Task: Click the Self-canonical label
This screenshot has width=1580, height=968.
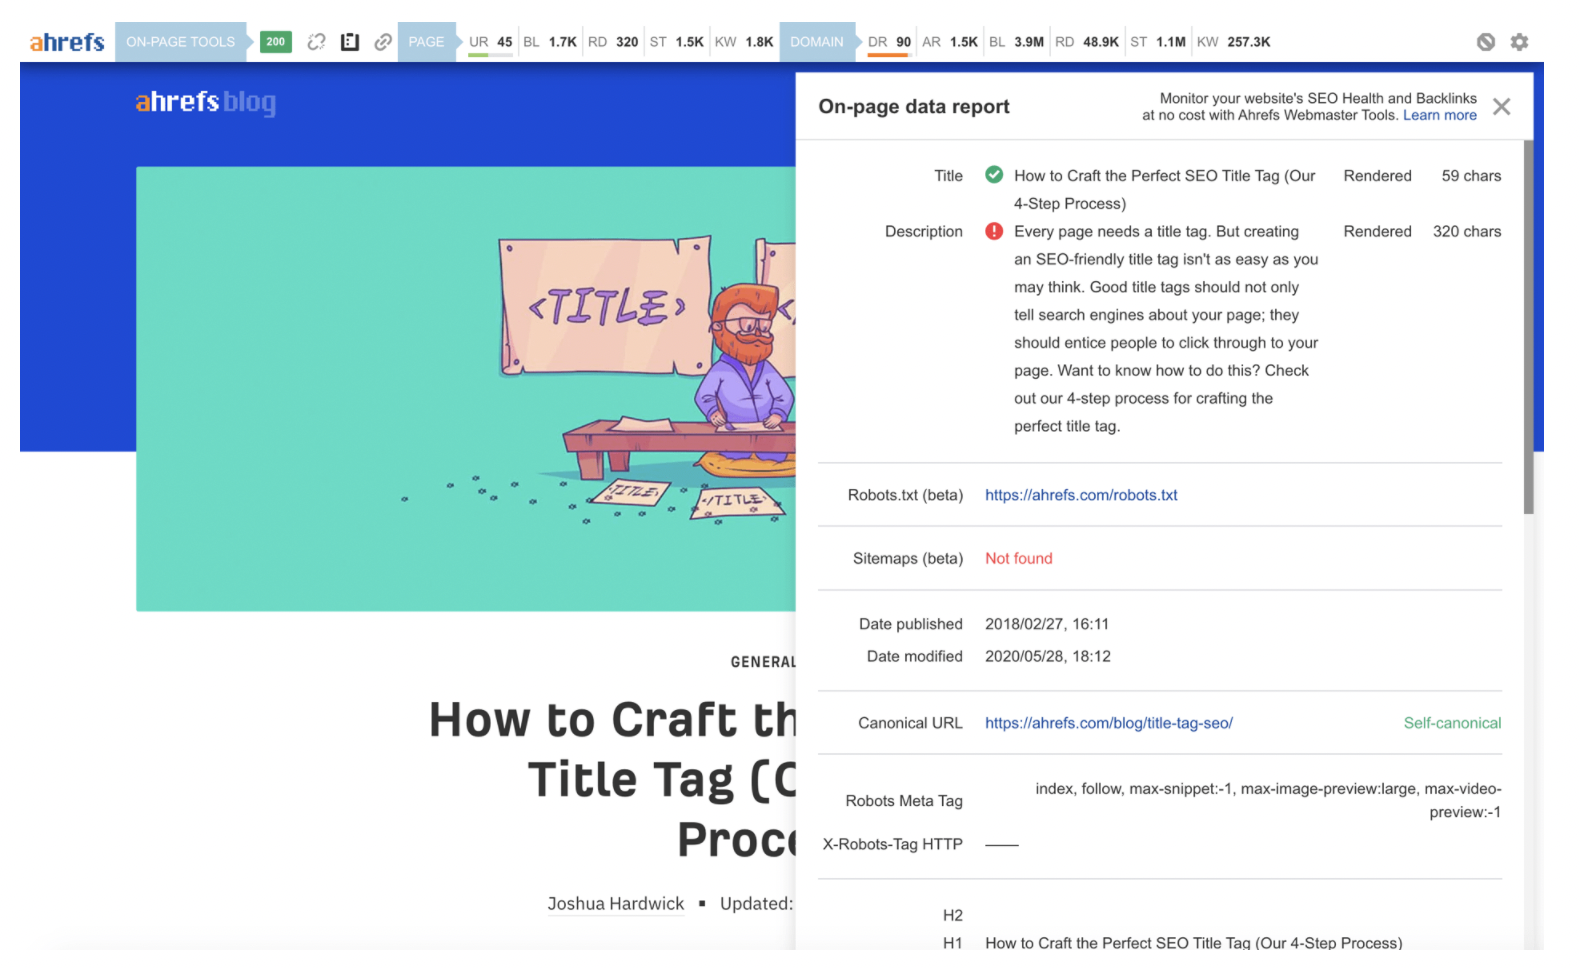Action: click(1452, 723)
